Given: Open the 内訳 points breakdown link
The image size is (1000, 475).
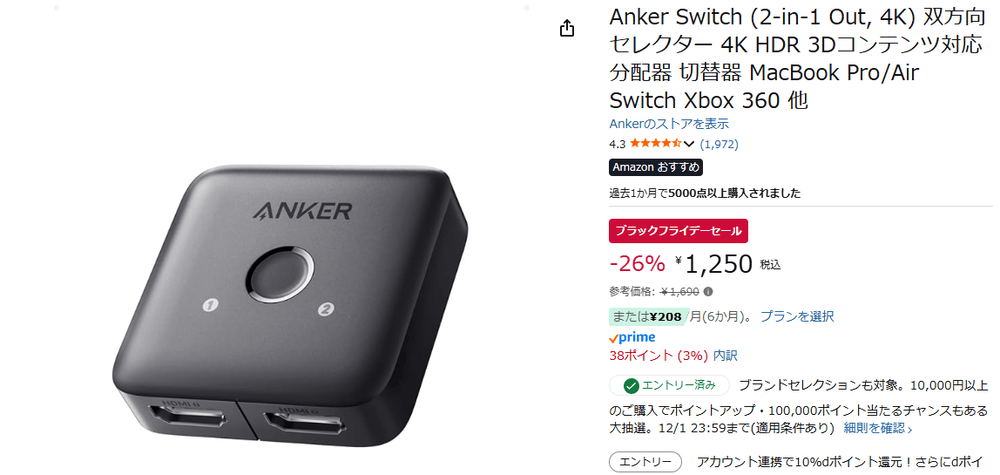Looking at the screenshot, I should pos(725,356).
